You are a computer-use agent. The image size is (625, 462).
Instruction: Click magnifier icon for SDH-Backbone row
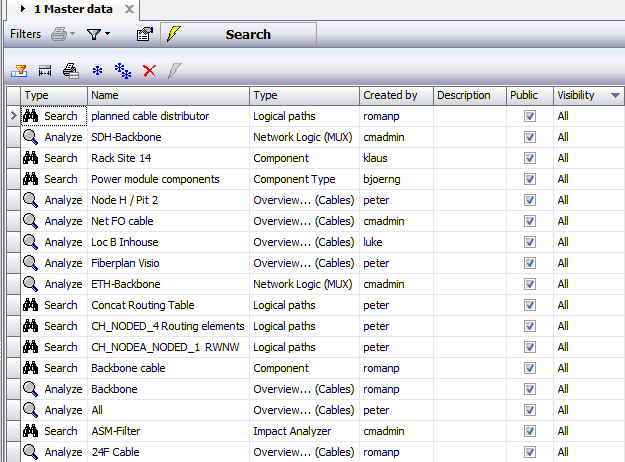coord(30,137)
